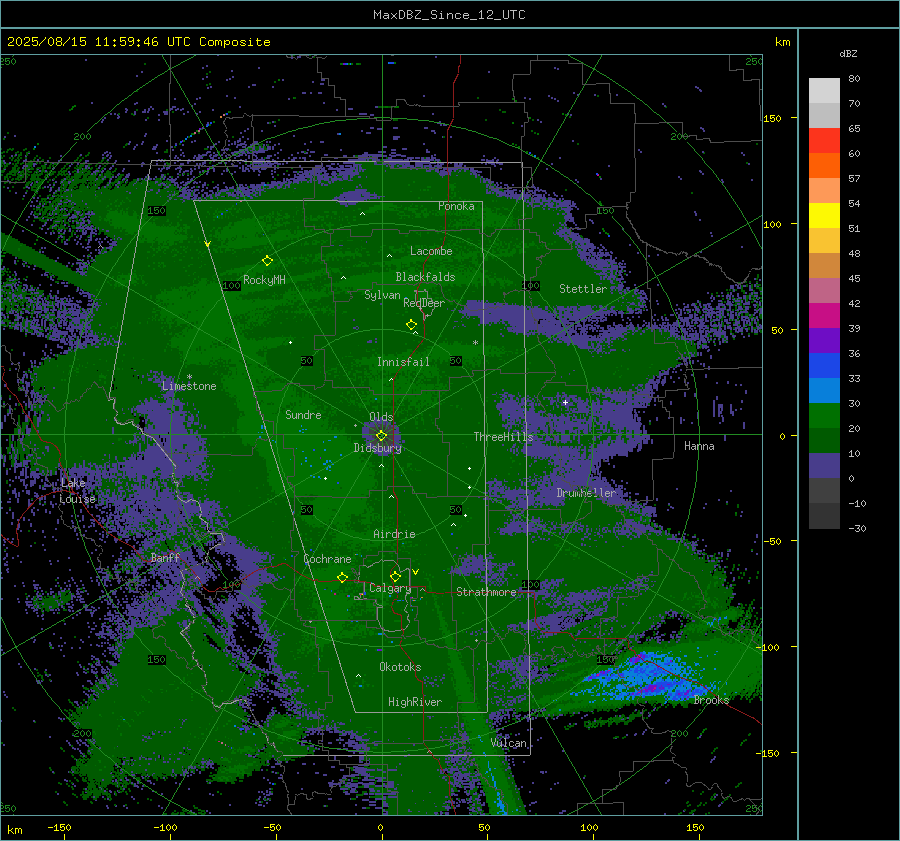Click the -30 value on dBZ scale

tap(857, 528)
